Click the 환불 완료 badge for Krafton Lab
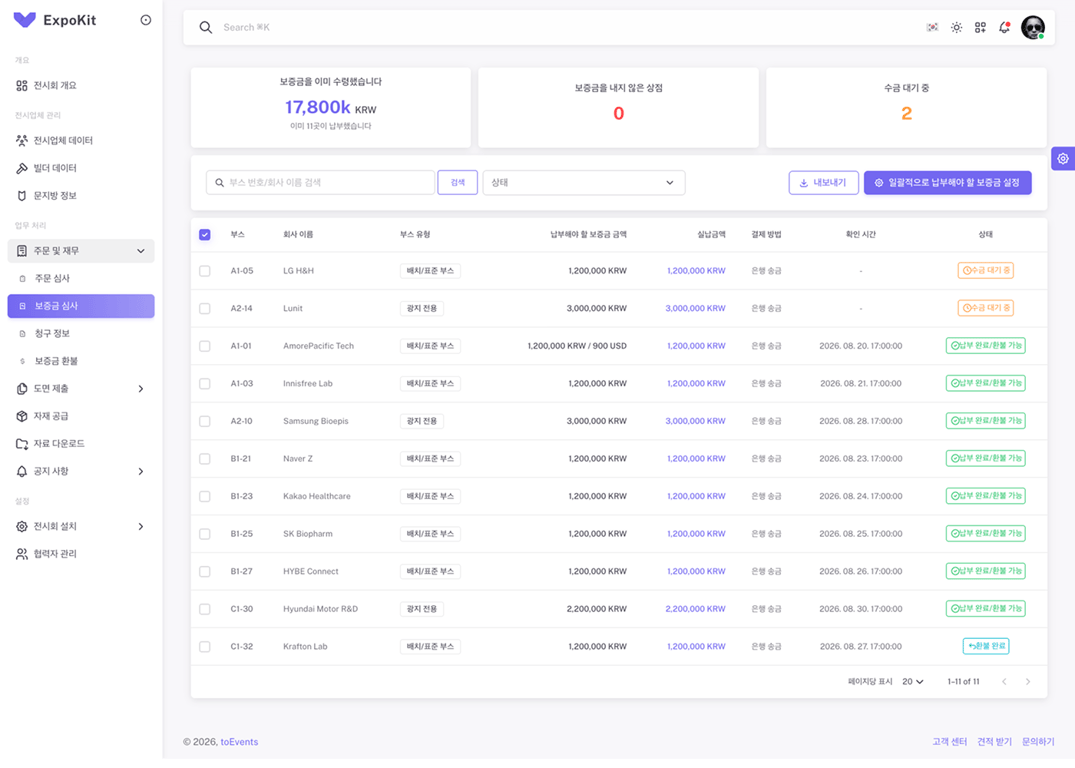This screenshot has width=1075, height=768. (985, 646)
